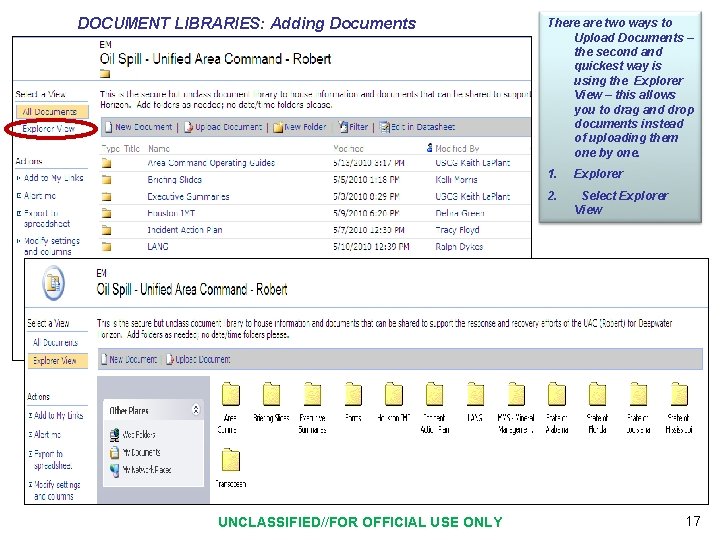Click the folder icon in the Executive Summaries list row
The width and height of the screenshot is (720, 540).
click(107, 197)
